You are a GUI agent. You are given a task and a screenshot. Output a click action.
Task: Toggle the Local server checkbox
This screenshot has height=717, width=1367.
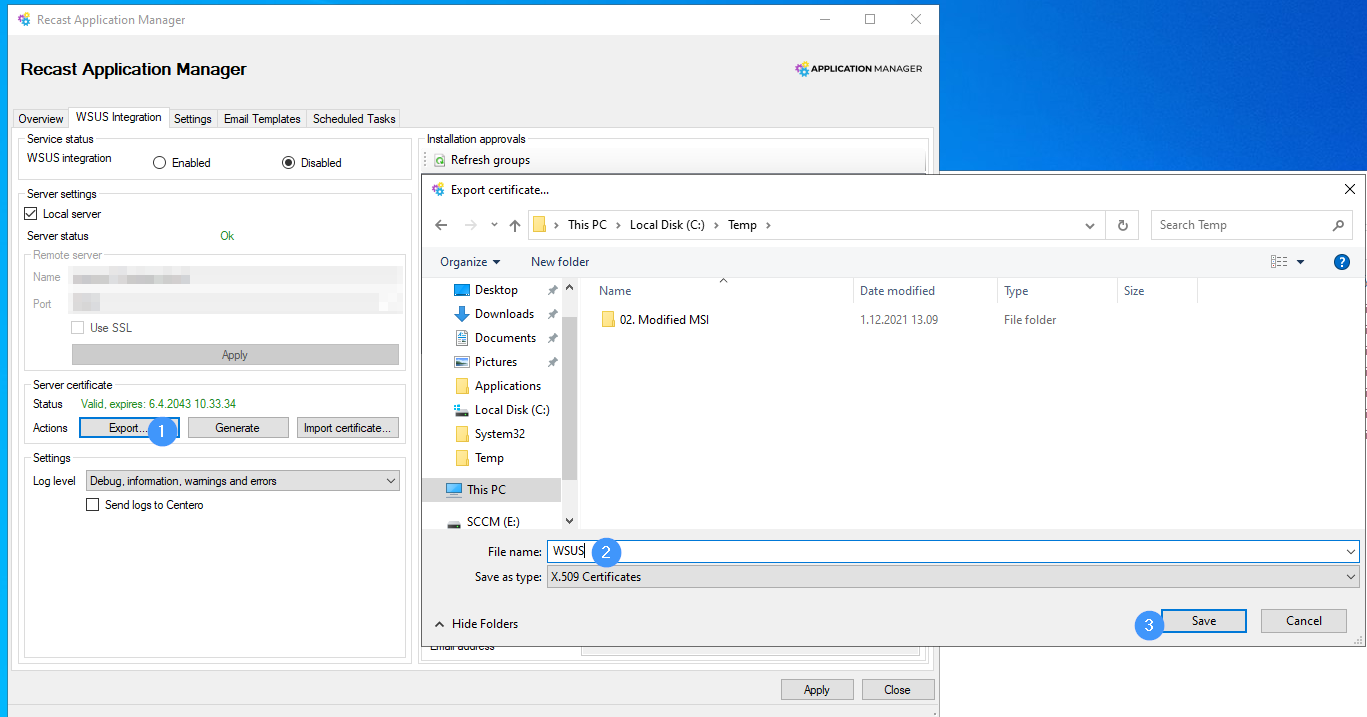tap(31, 214)
